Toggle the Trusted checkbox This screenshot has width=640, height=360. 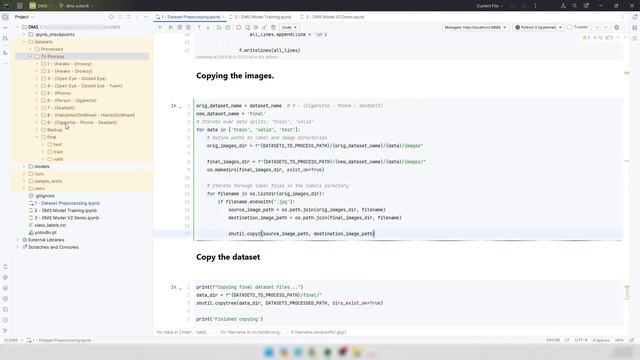570,27
